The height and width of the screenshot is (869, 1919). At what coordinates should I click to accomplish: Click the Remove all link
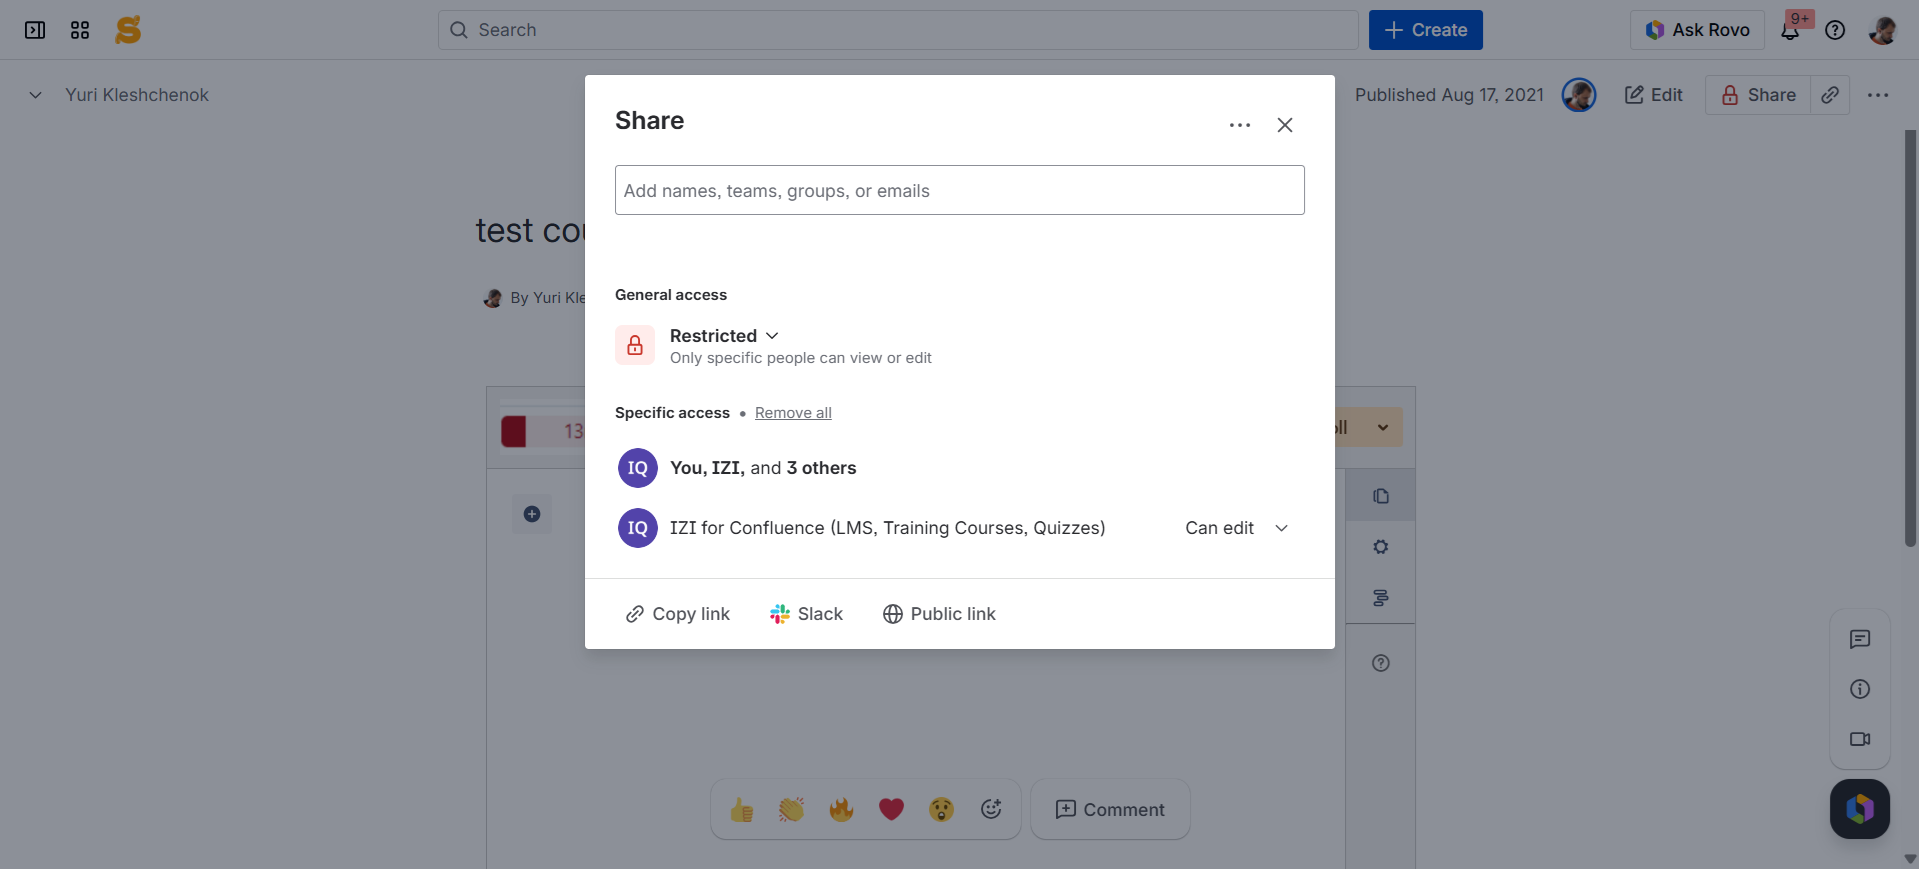[x=793, y=413]
